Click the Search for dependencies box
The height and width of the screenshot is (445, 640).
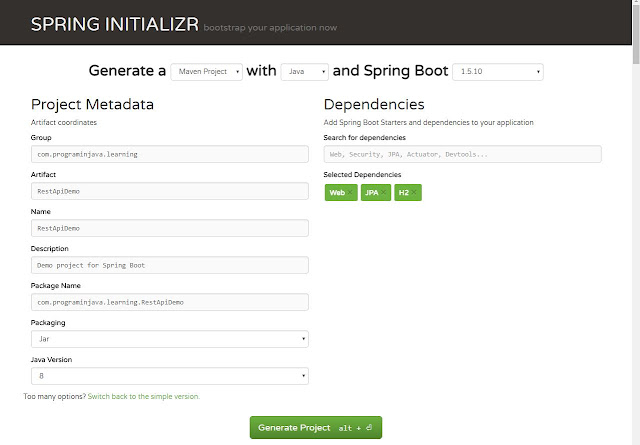click(x=463, y=154)
